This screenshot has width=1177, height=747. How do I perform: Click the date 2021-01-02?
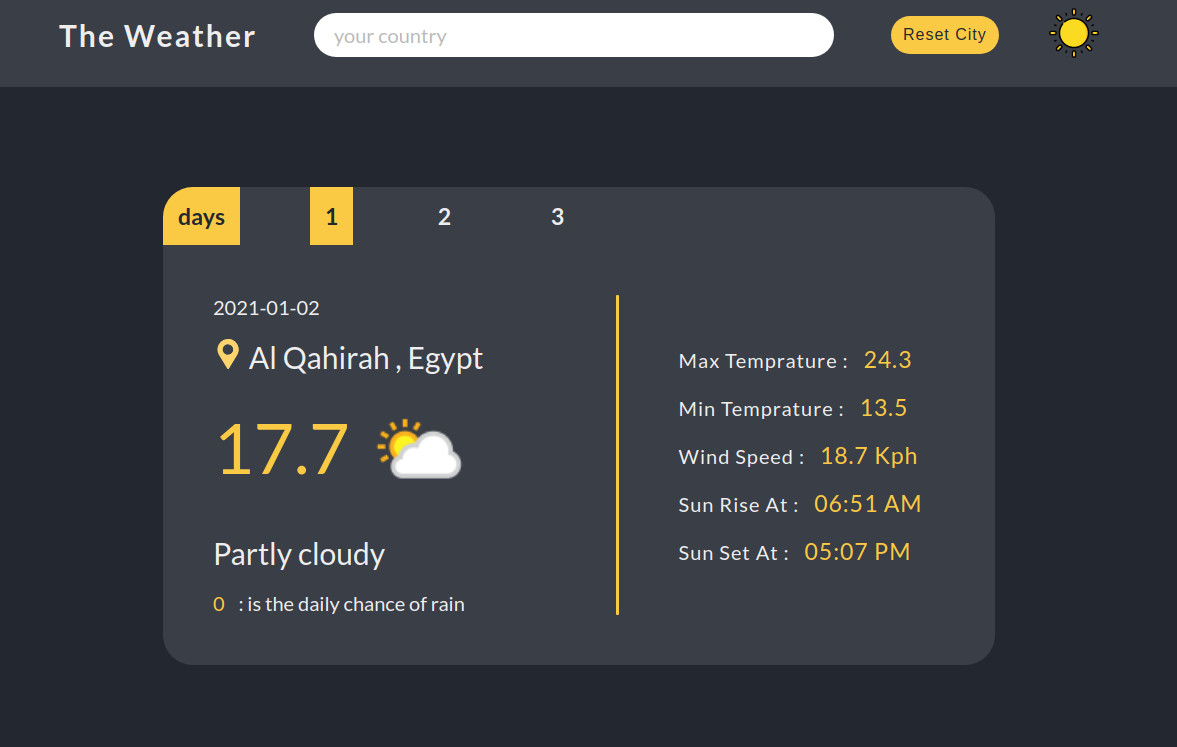266,308
